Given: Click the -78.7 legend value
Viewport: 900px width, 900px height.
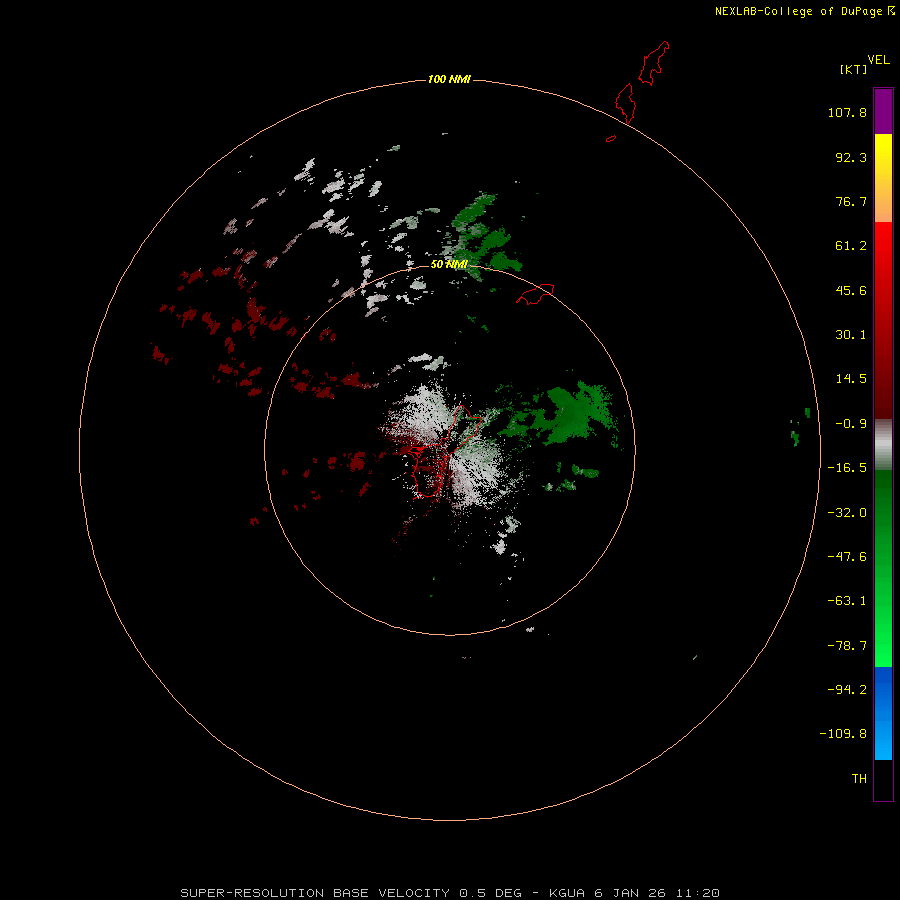Looking at the screenshot, I should 847,646.
